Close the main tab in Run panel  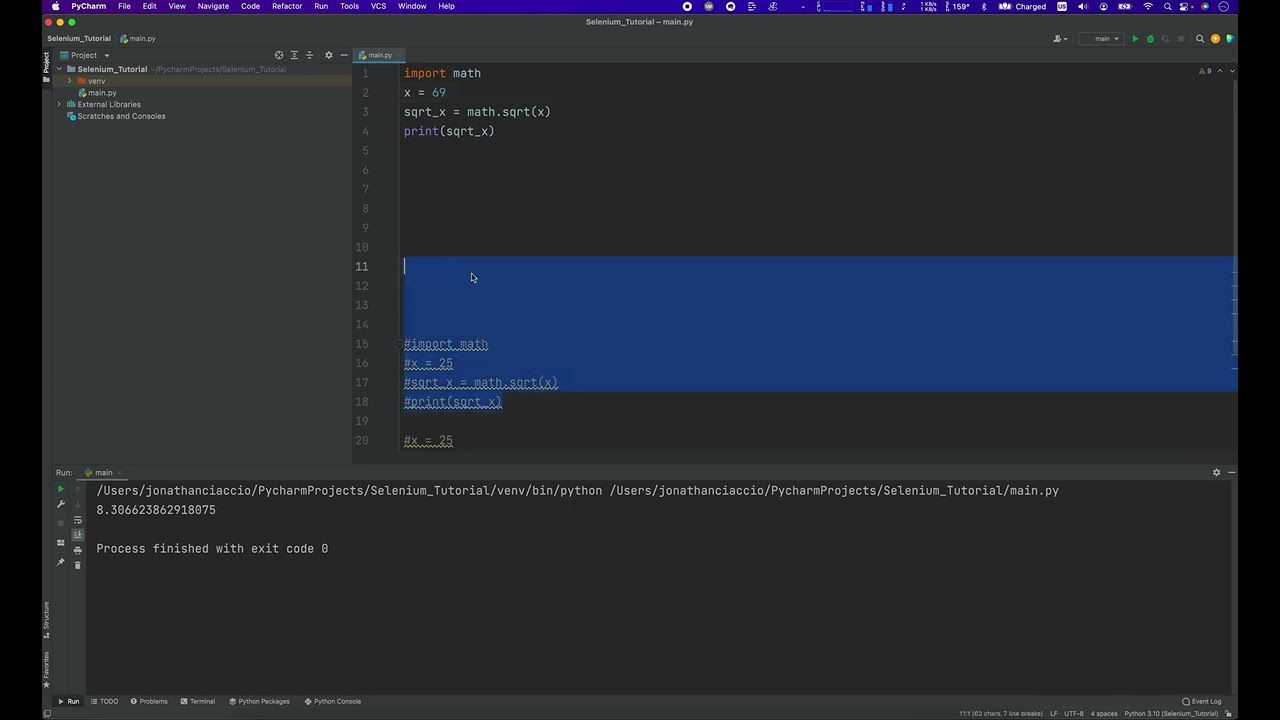point(120,472)
